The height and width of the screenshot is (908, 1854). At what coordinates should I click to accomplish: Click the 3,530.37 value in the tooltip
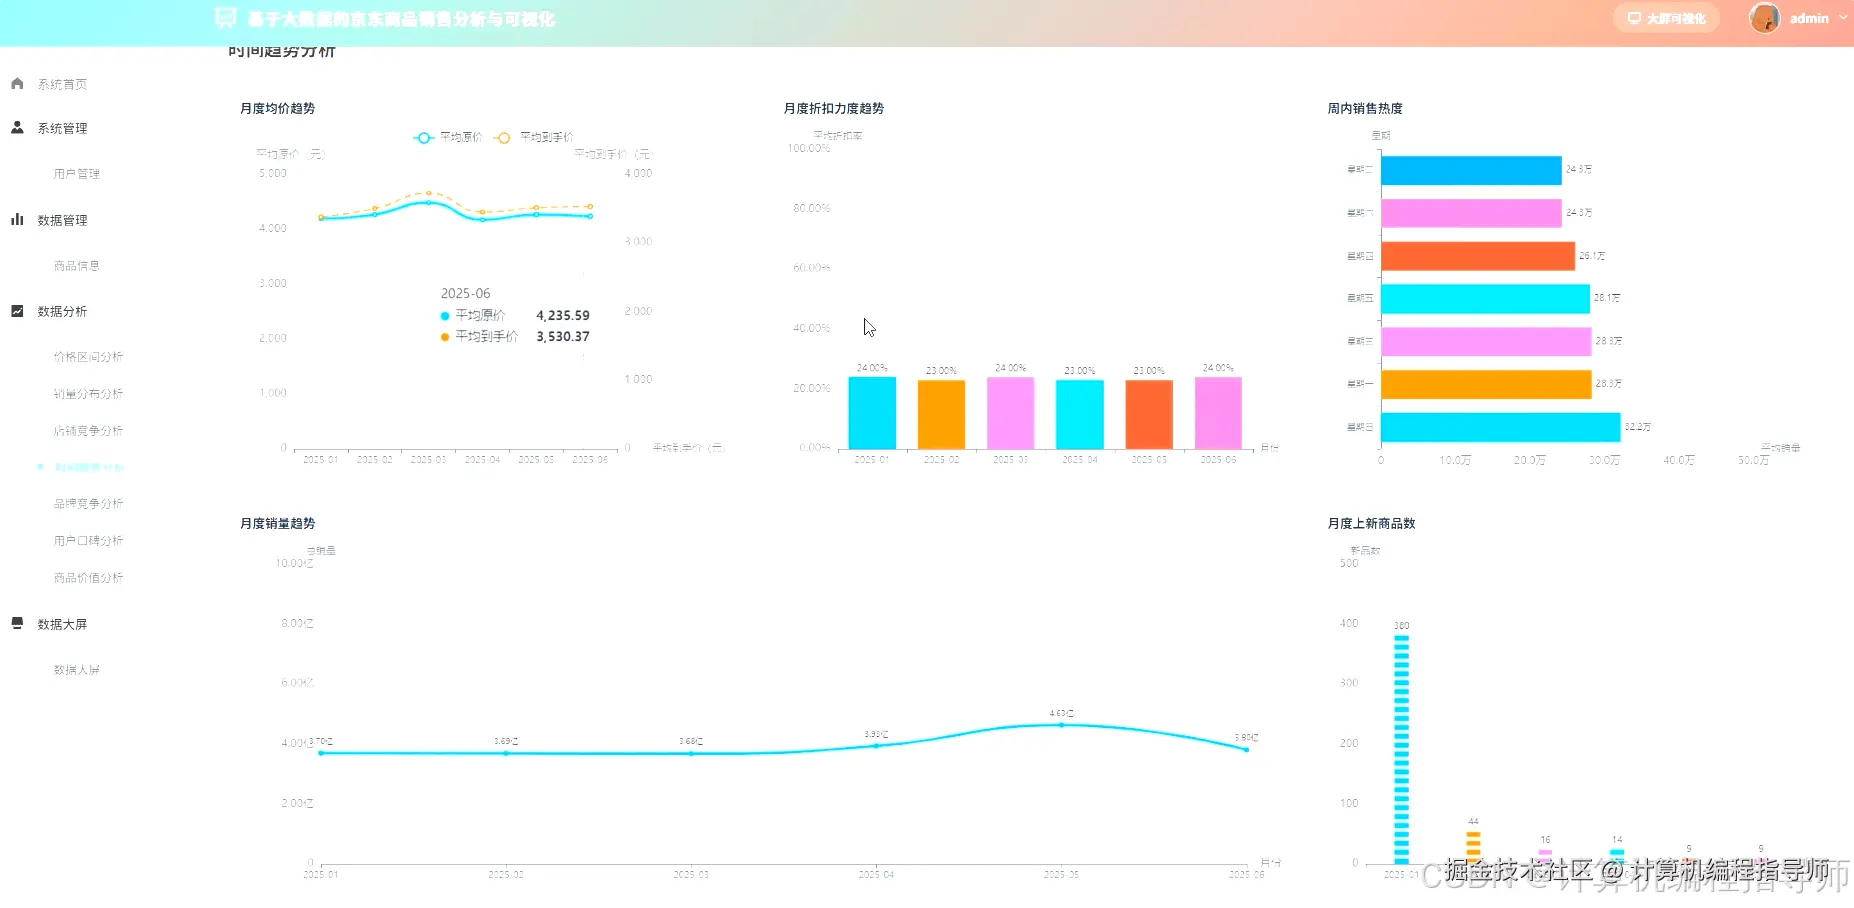pyautogui.click(x=563, y=337)
